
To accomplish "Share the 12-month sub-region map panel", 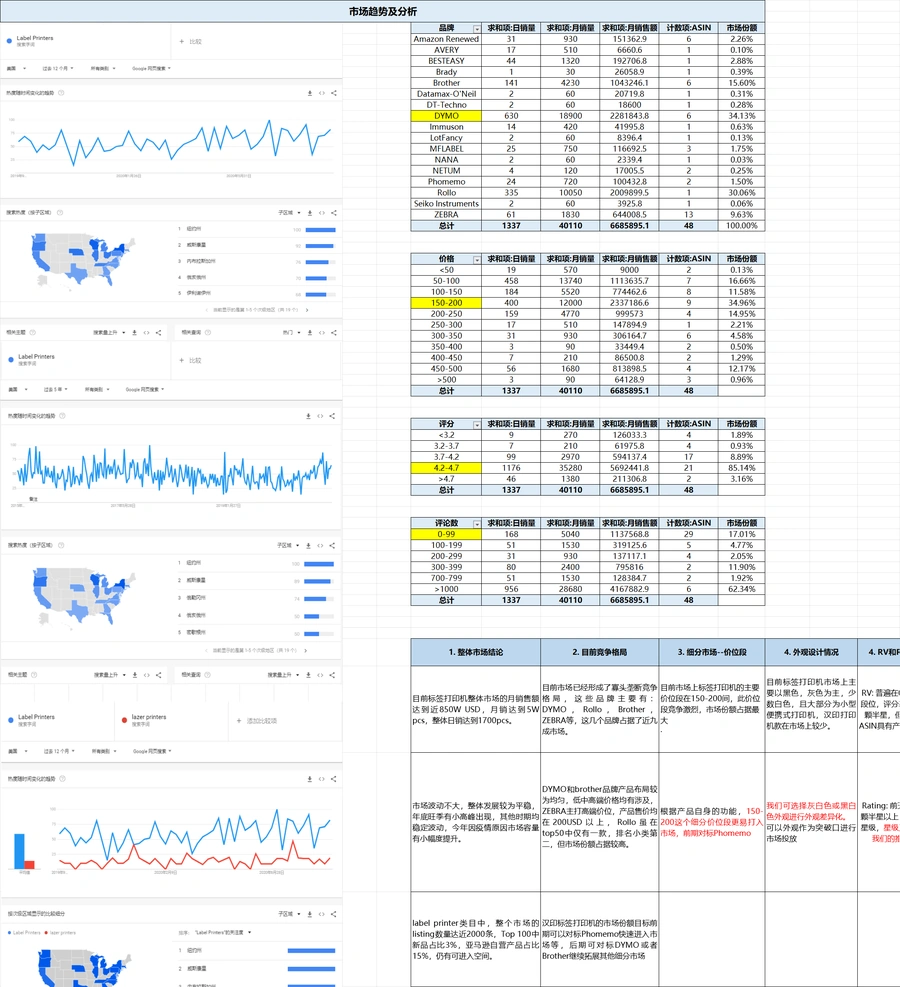I will click(334, 213).
